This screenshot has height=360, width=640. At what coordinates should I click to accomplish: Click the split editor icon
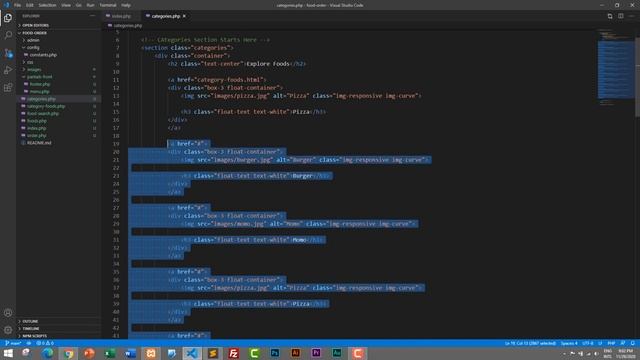point(620,16)
